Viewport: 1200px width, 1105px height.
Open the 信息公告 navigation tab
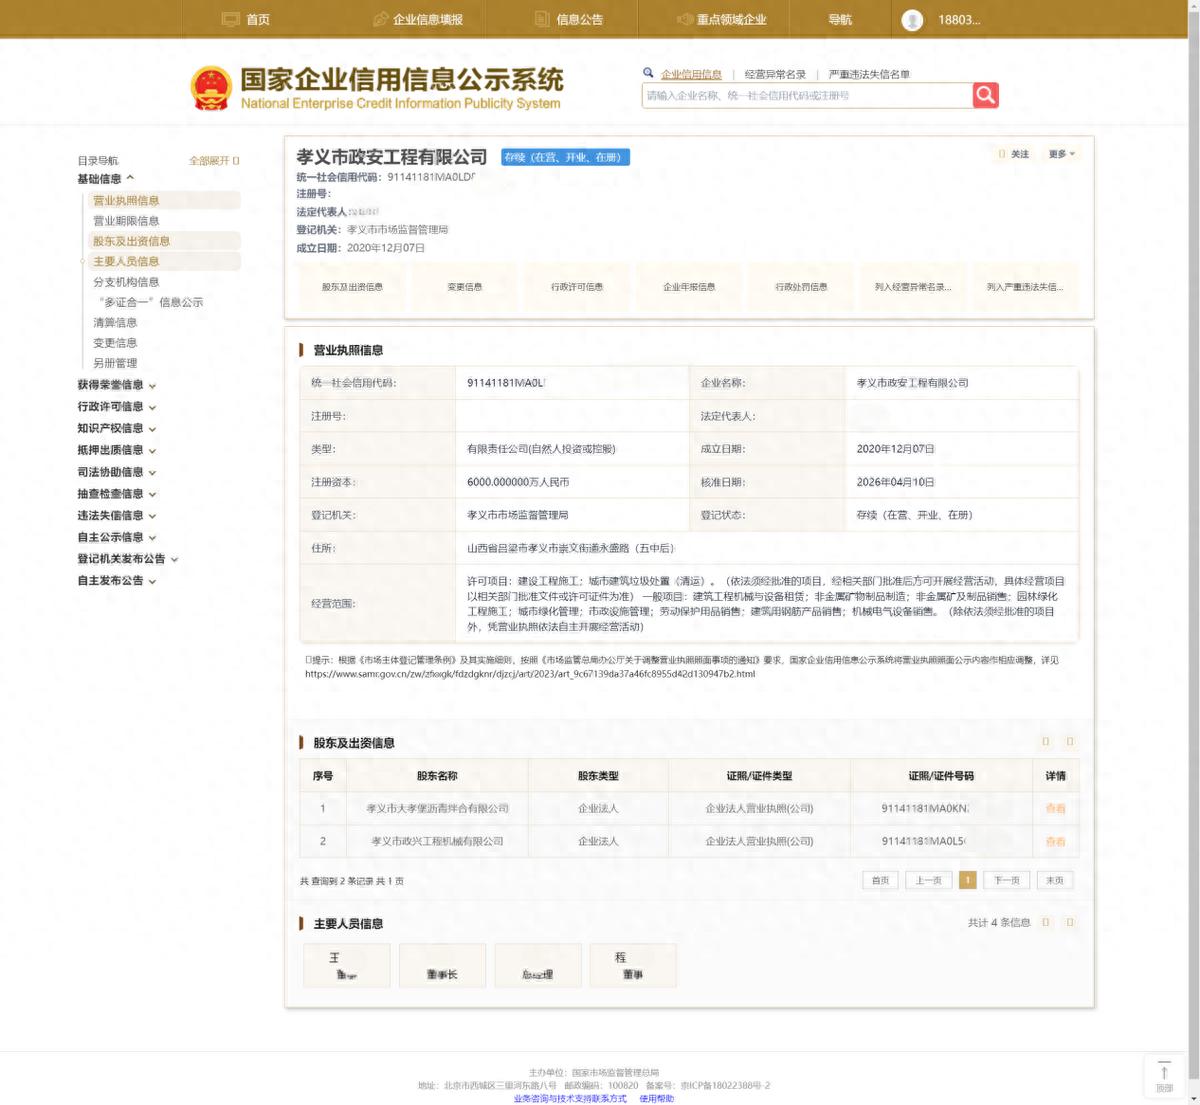[x=569, y=19]
